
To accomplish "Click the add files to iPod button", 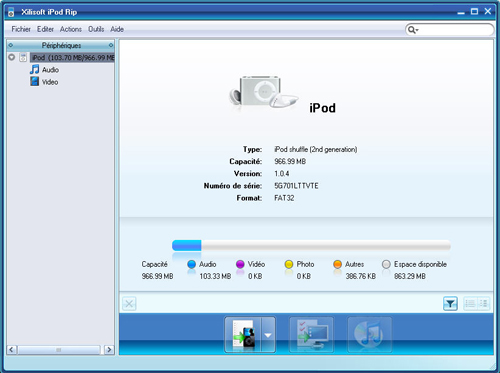I will [x=243, y=334].
